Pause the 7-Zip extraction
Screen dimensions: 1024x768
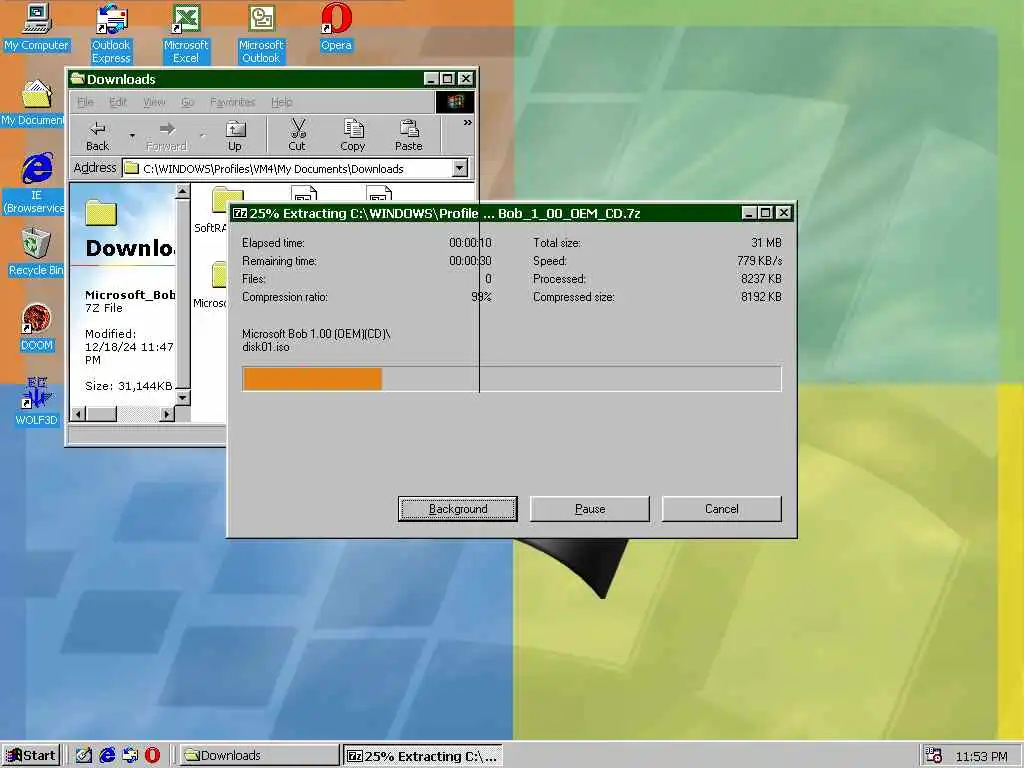(x=590, y=509)
